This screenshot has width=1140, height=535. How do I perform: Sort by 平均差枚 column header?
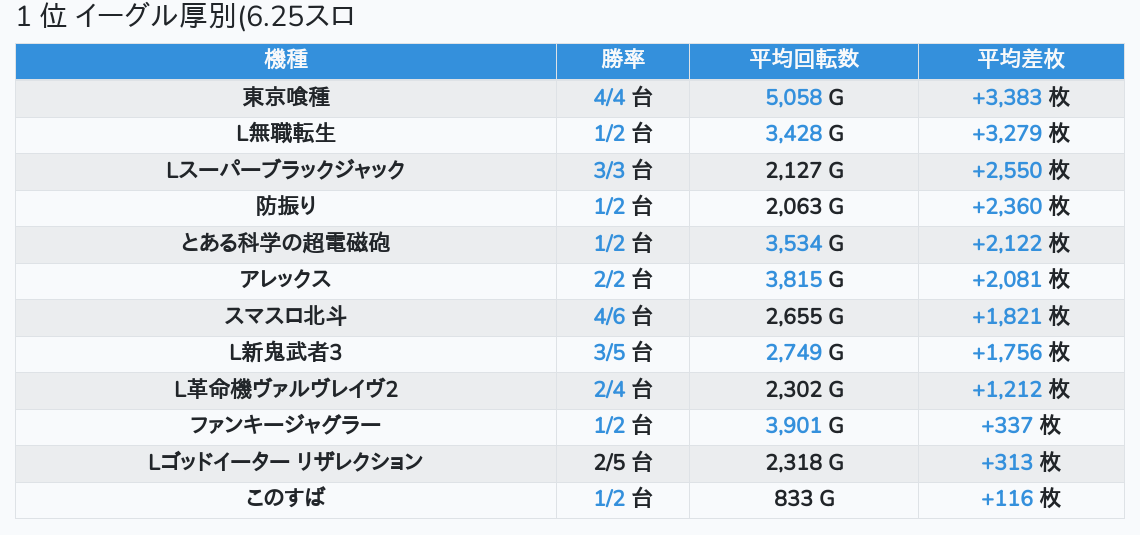tap(1021, 60)
